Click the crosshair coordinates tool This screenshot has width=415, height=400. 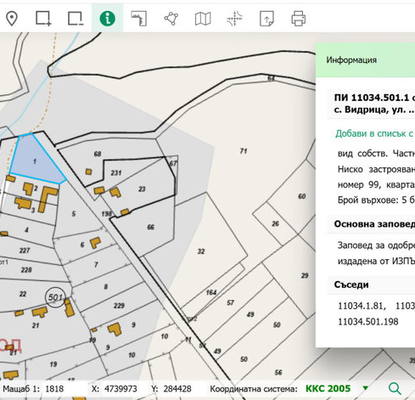pos(235,18)
